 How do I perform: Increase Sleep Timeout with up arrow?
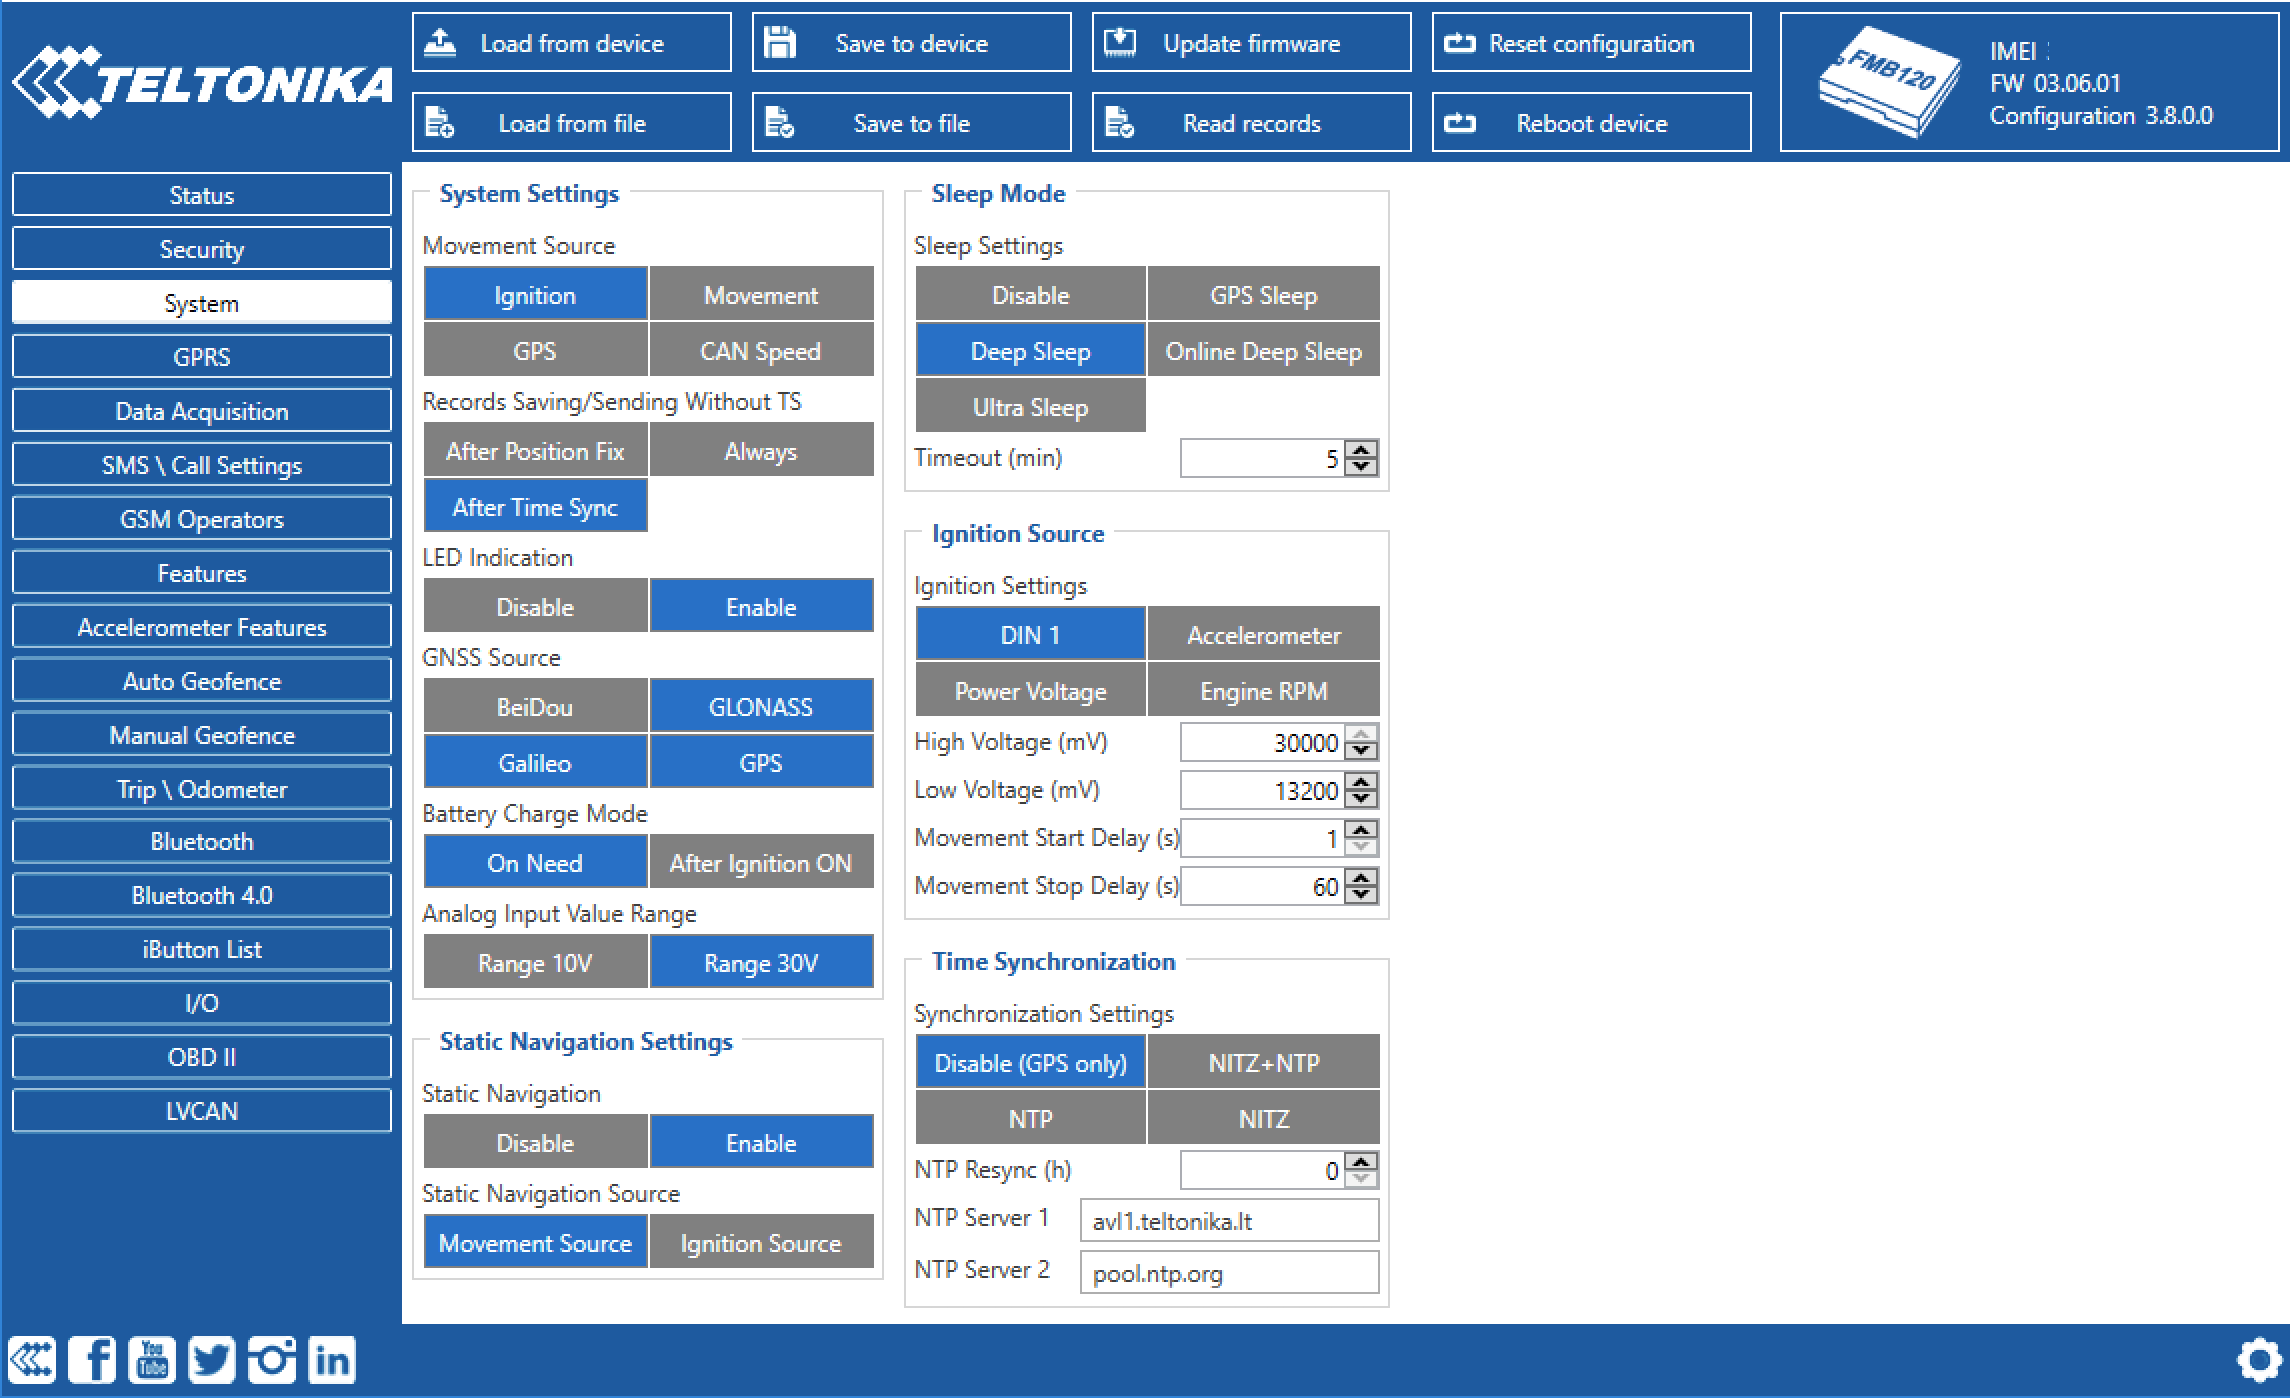(1361, 450)
